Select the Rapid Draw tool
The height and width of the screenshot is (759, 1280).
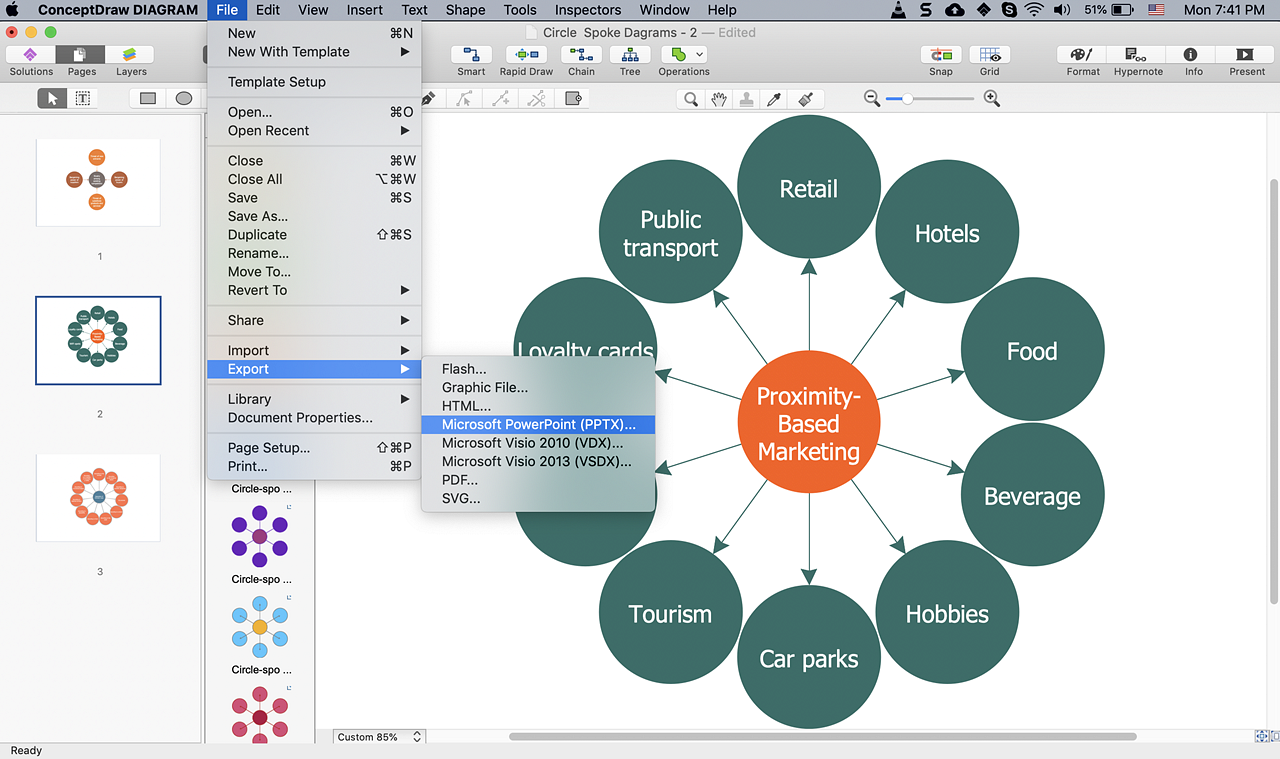pos(526,55)
